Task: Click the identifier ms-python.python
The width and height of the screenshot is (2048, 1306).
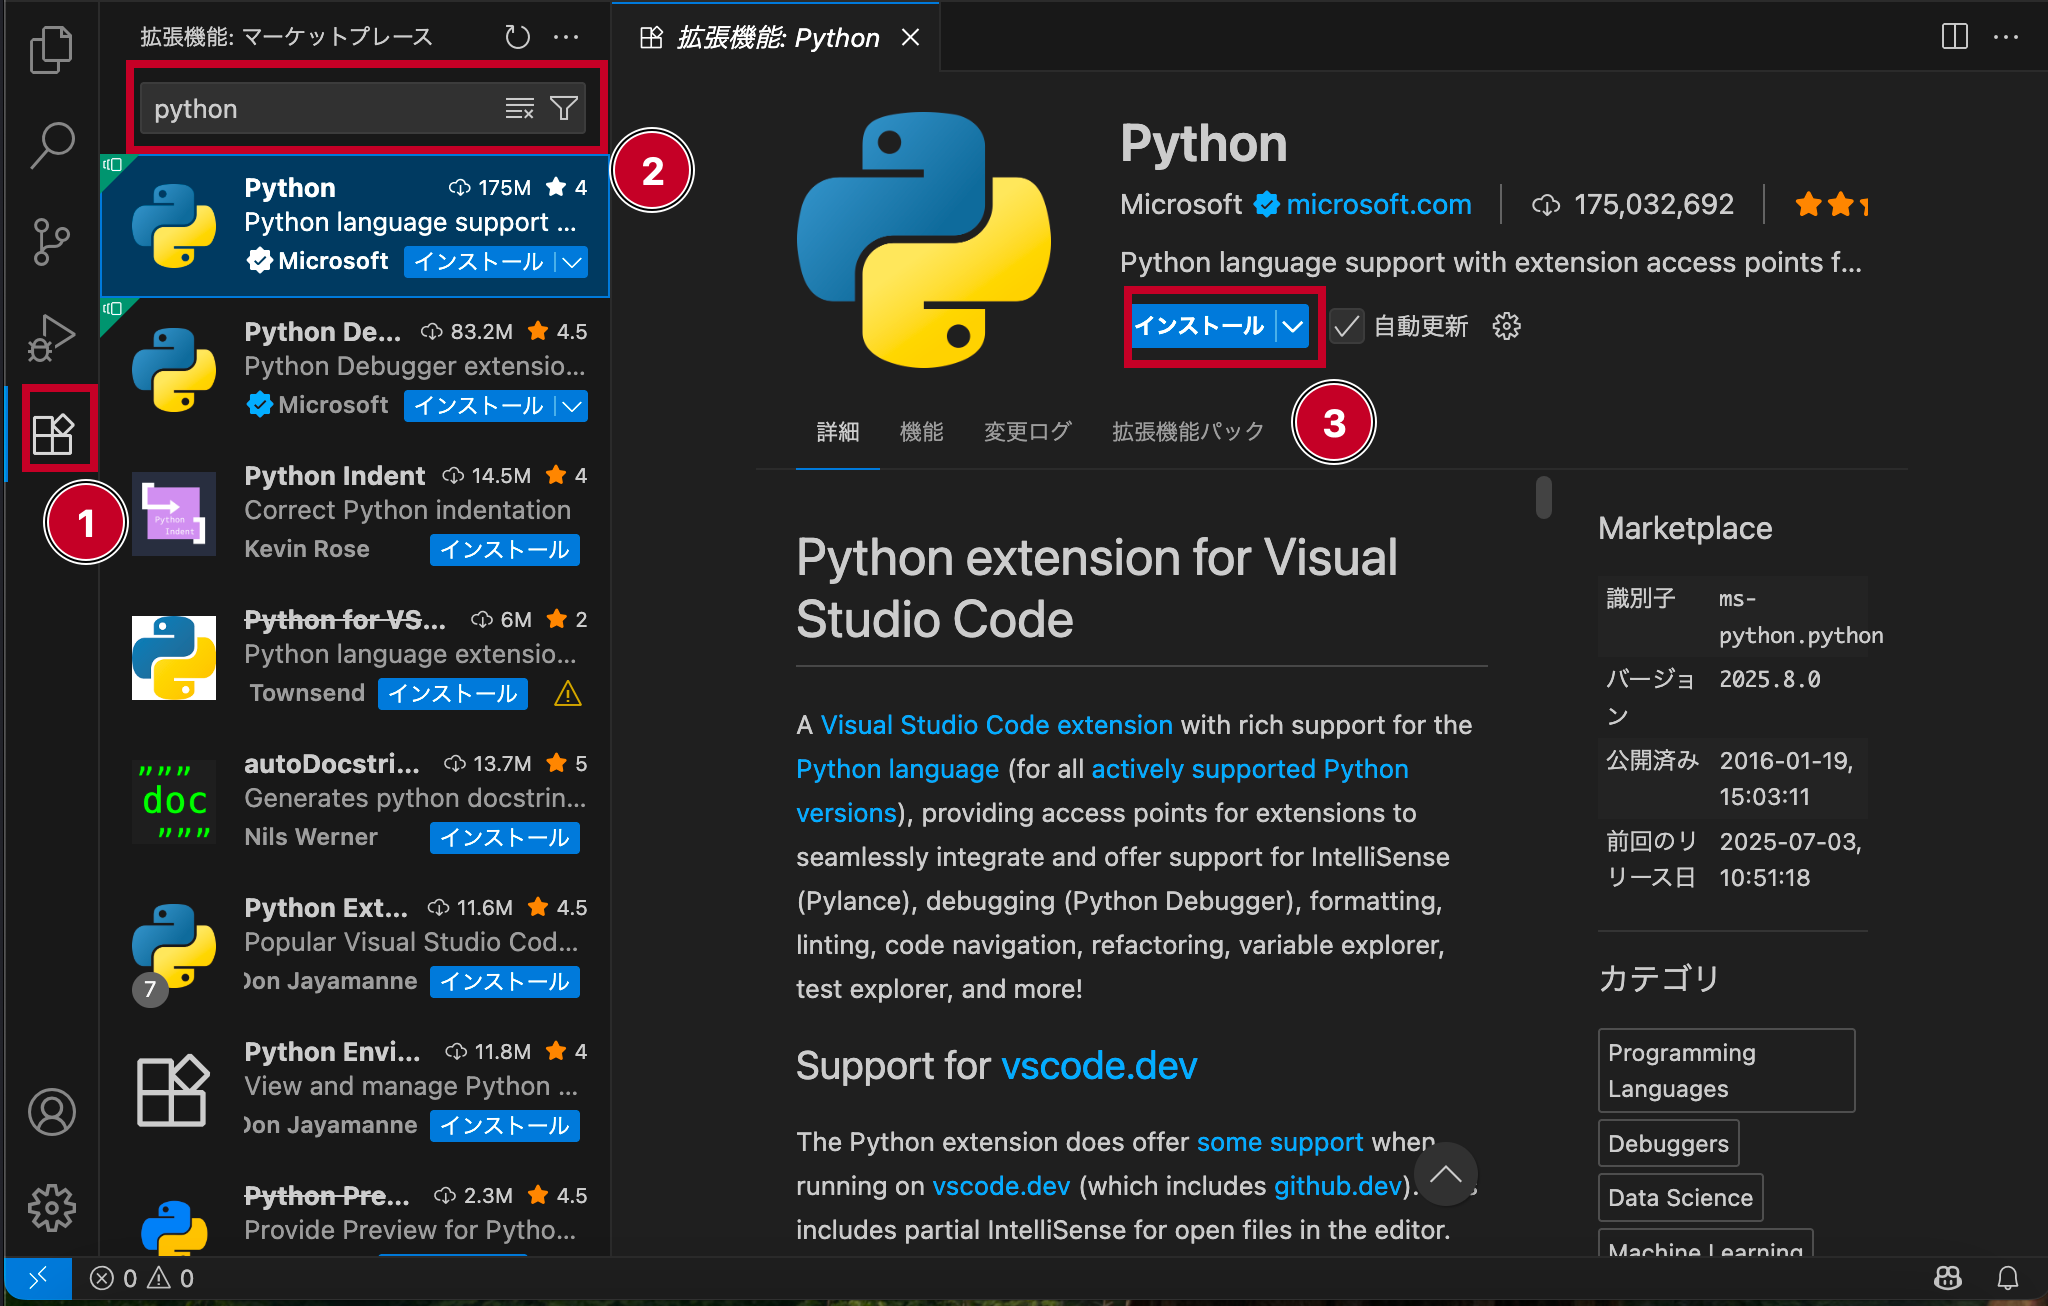Action: (1800, 617)
